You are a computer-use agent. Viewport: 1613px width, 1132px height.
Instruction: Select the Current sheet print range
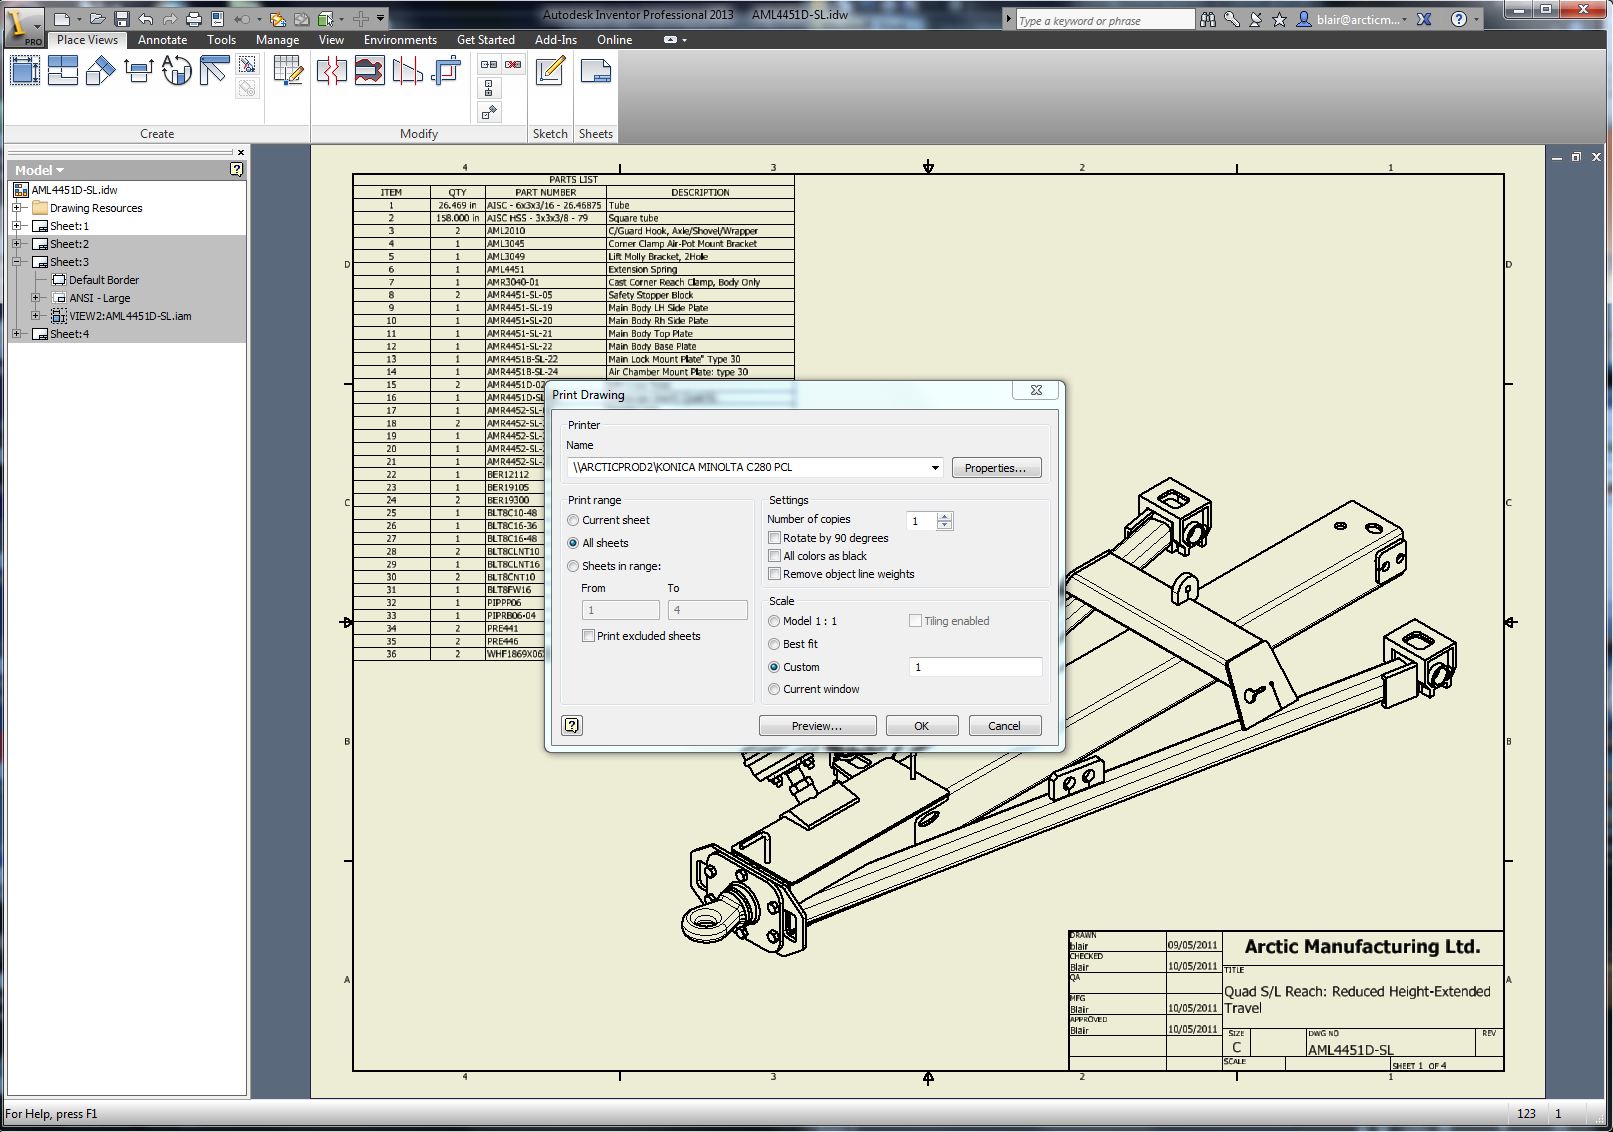pyautogui.click(x=572, y=520)
